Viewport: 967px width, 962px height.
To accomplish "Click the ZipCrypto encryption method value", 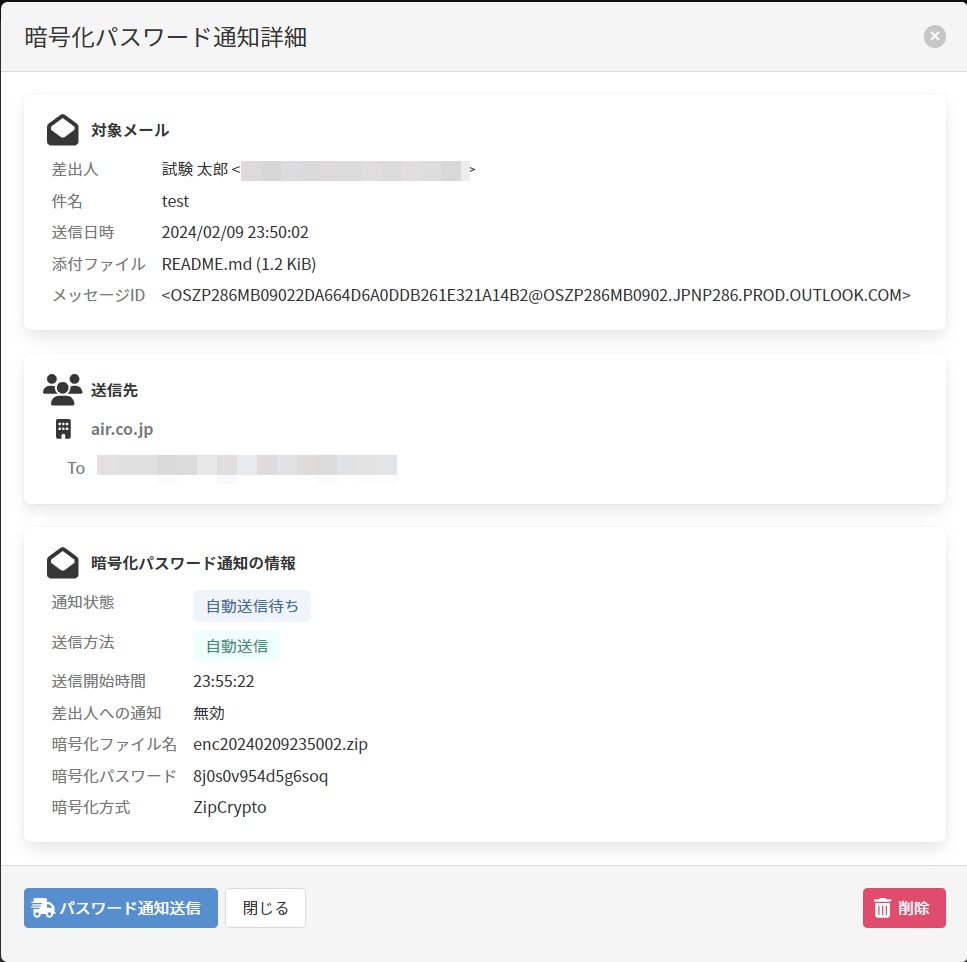I will (x=229, y=807).
